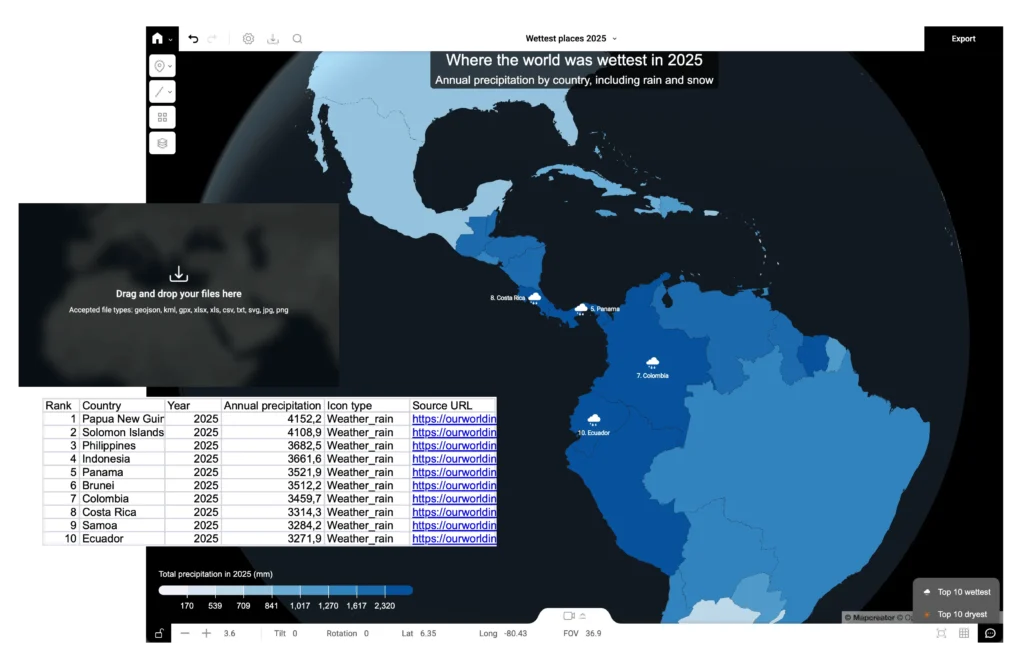Click Top 10 dryest legend entry
The image size is (1024, 668).
point(955,614)
